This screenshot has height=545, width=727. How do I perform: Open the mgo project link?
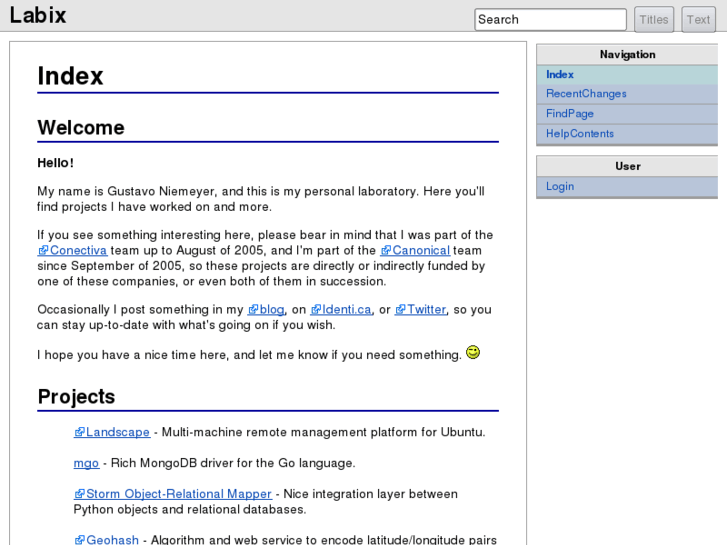point(86,464)
